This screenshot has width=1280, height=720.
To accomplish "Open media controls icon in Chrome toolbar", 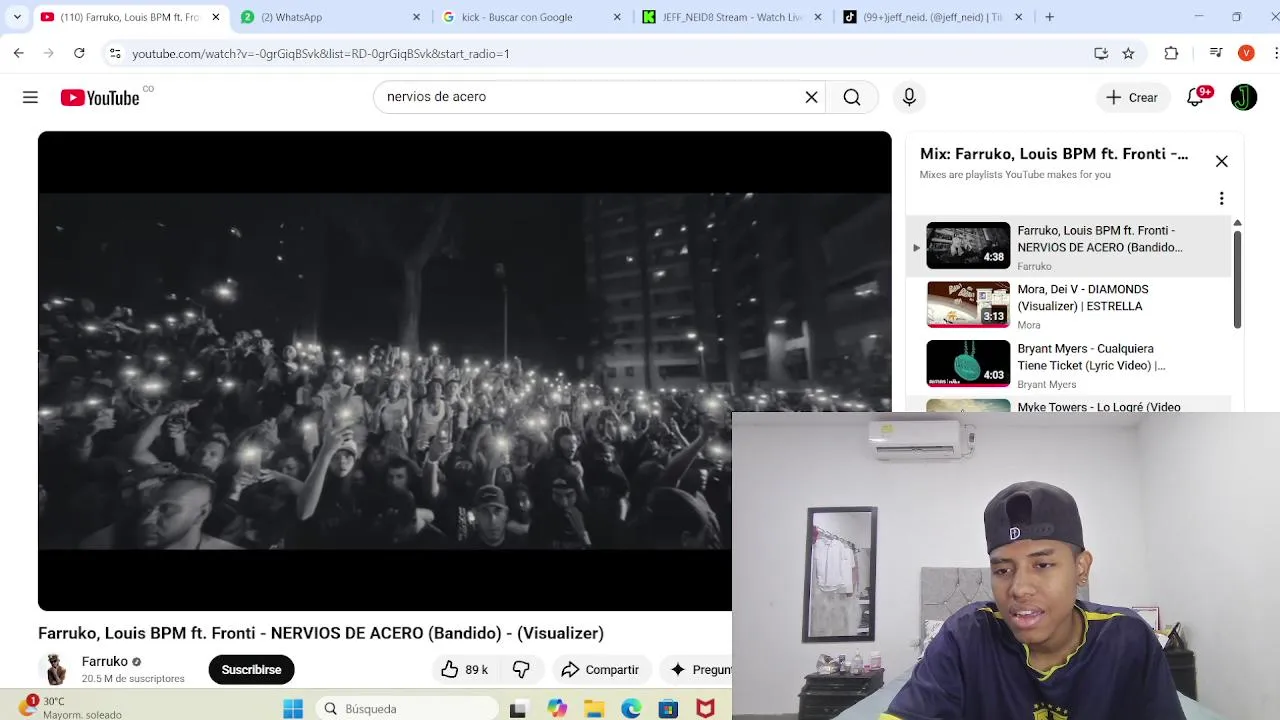I will point(1216,53).
